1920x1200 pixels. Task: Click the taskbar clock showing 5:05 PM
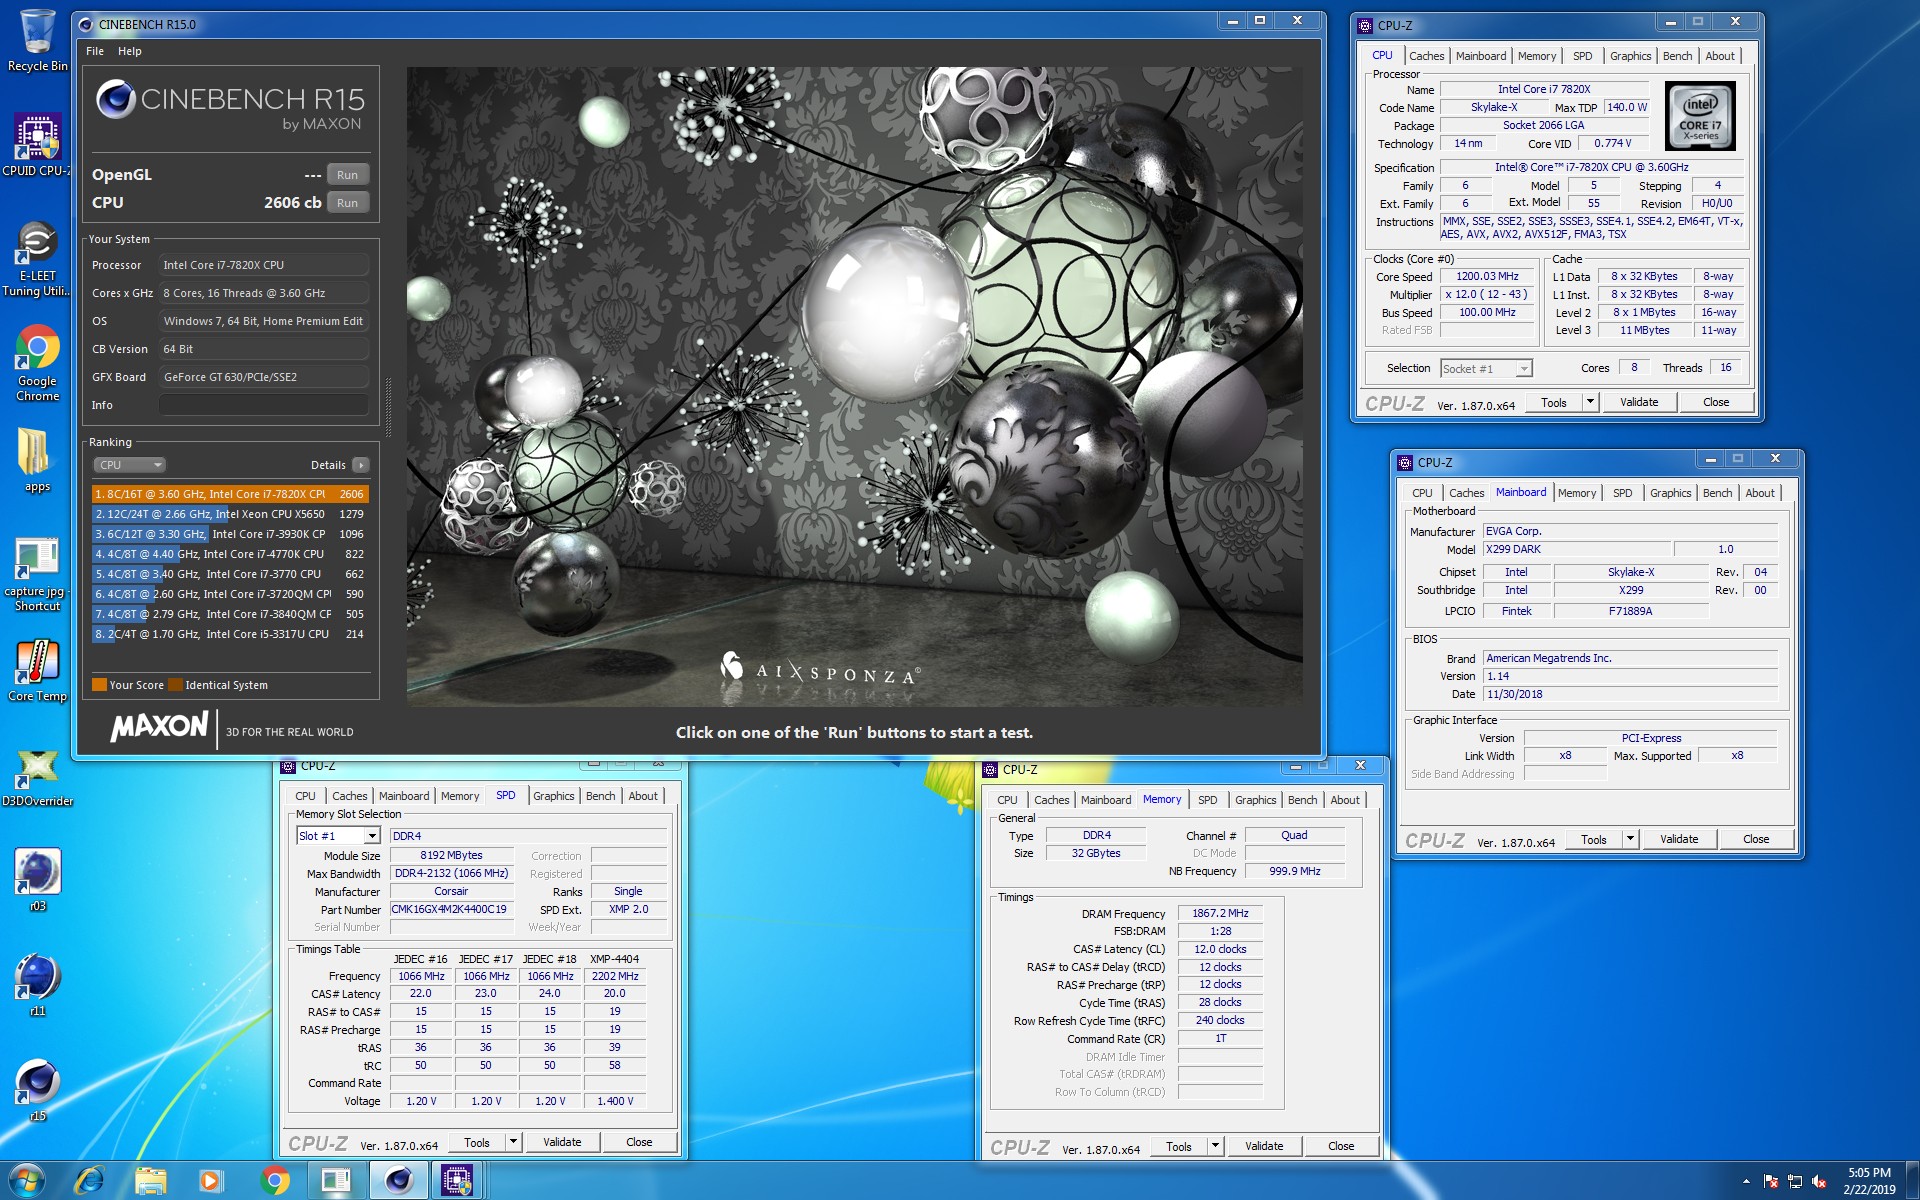(x=1869, y=1181)
